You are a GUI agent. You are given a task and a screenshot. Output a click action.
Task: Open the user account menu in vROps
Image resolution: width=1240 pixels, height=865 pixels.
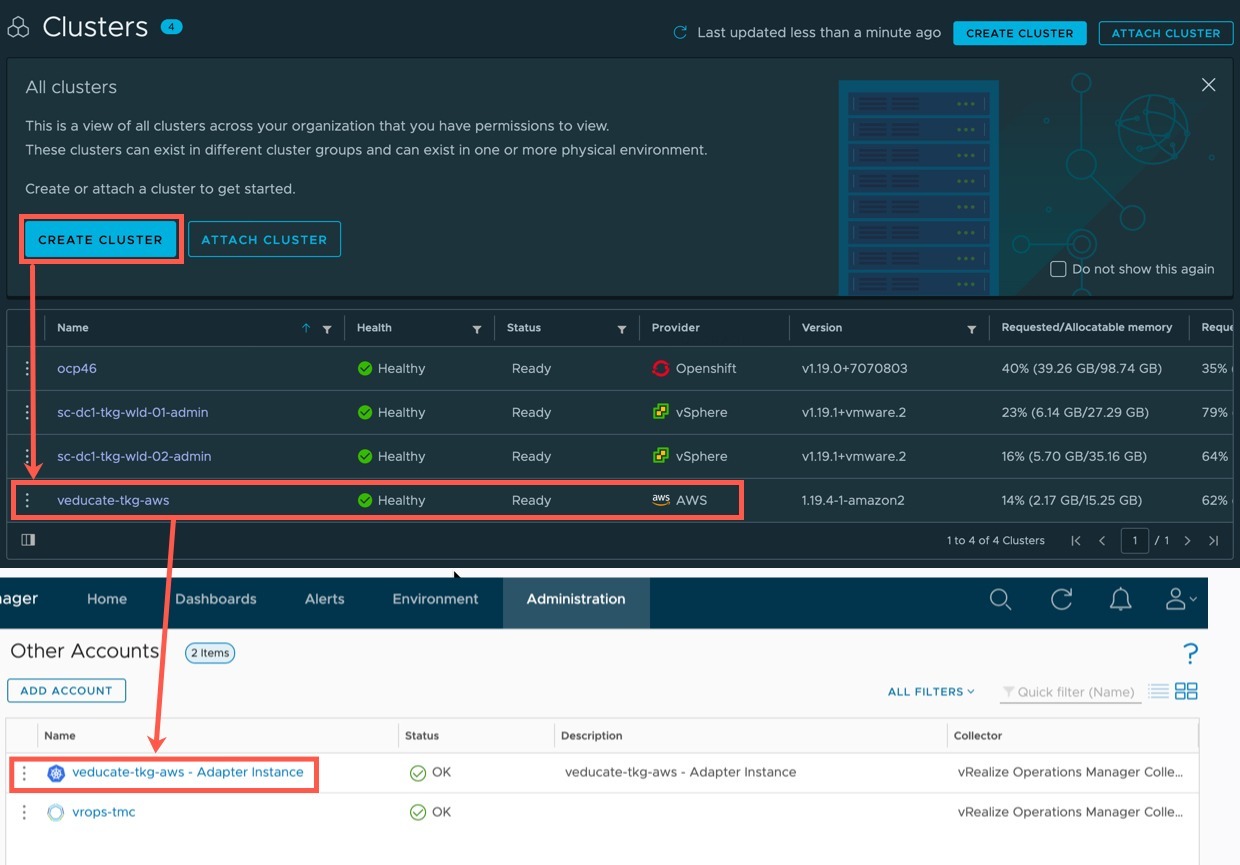[1181, 599]
